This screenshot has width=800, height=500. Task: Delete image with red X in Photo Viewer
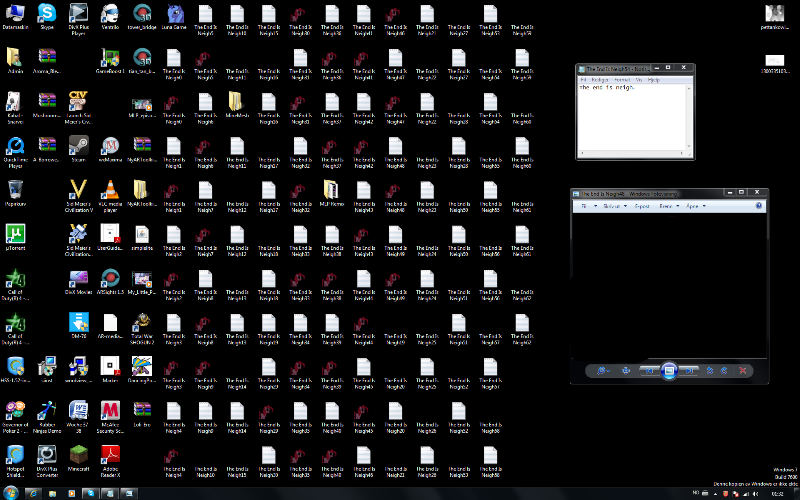(x=743, y=371)
